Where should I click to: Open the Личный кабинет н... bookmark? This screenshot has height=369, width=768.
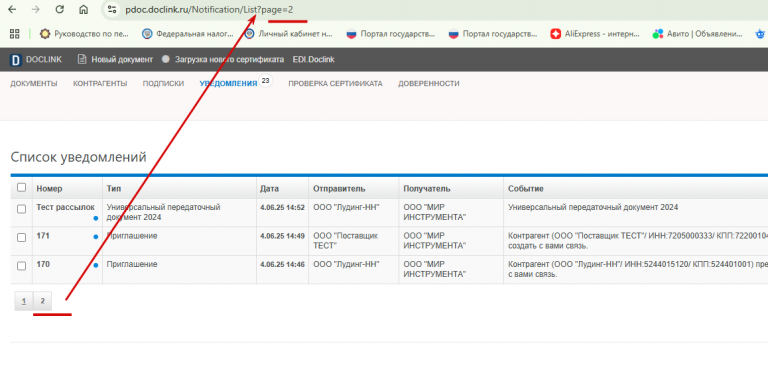coord(289,34)
